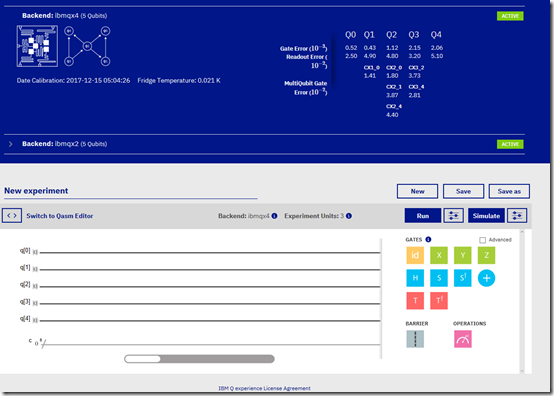Click the q[0] qubit line

click(210, 253)
